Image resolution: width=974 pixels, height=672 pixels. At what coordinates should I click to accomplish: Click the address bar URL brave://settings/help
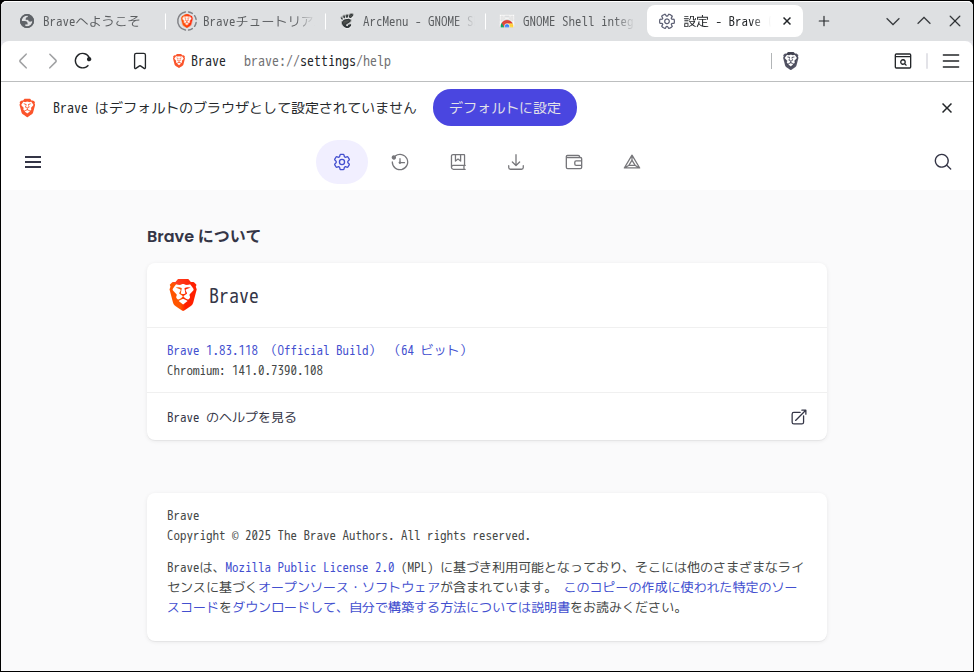317,61
